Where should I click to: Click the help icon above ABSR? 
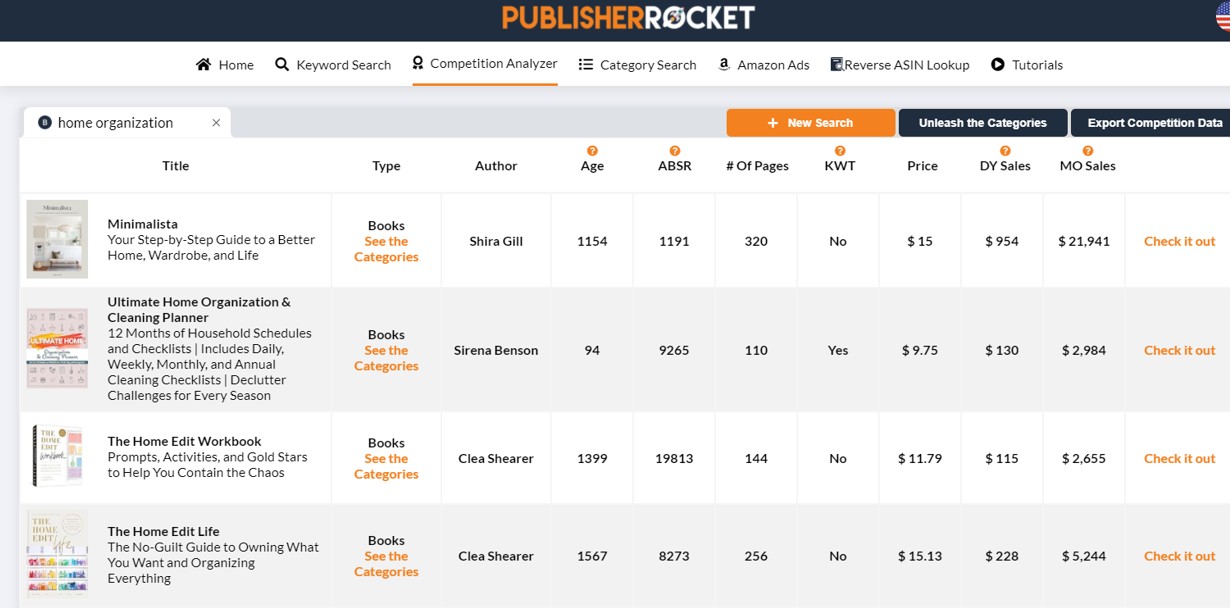pos(675,151)
